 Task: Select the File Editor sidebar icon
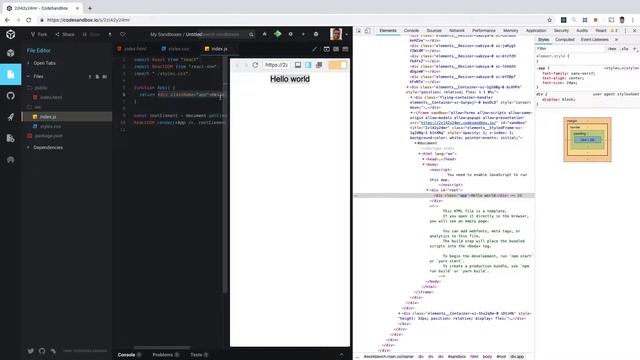[11, 74]
